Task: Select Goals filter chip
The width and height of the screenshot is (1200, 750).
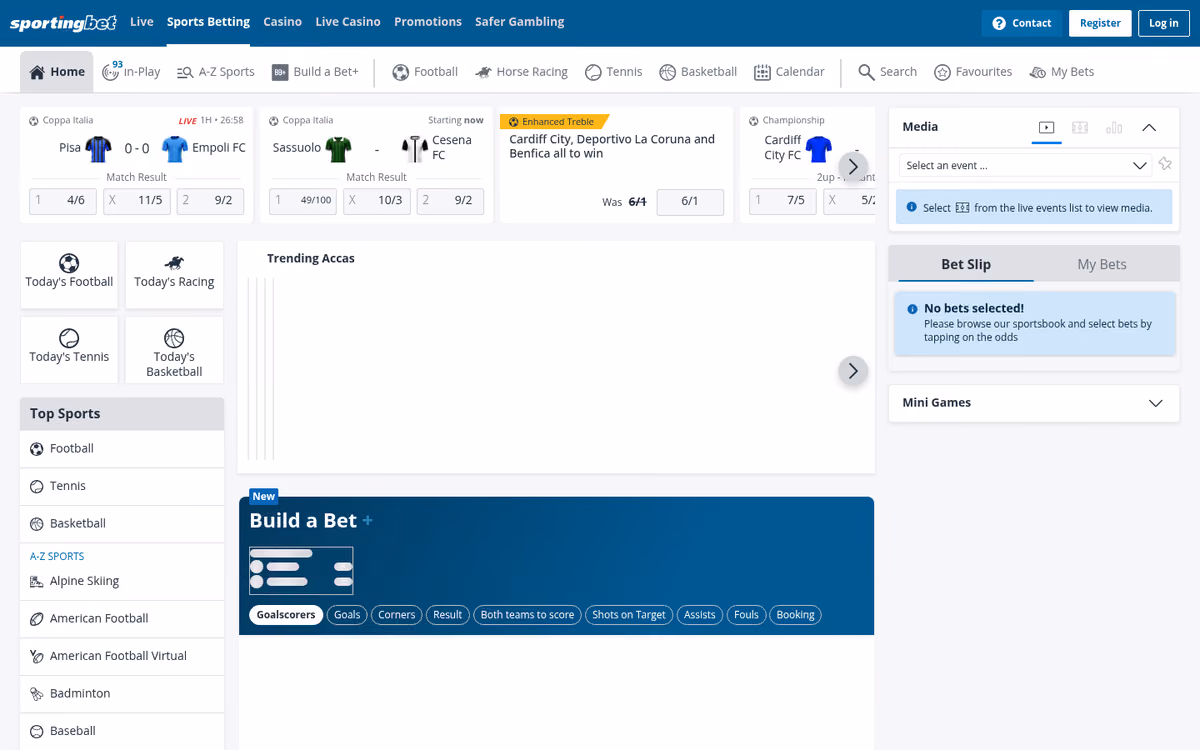Action: pyautogui.click(x=347, y=615)
